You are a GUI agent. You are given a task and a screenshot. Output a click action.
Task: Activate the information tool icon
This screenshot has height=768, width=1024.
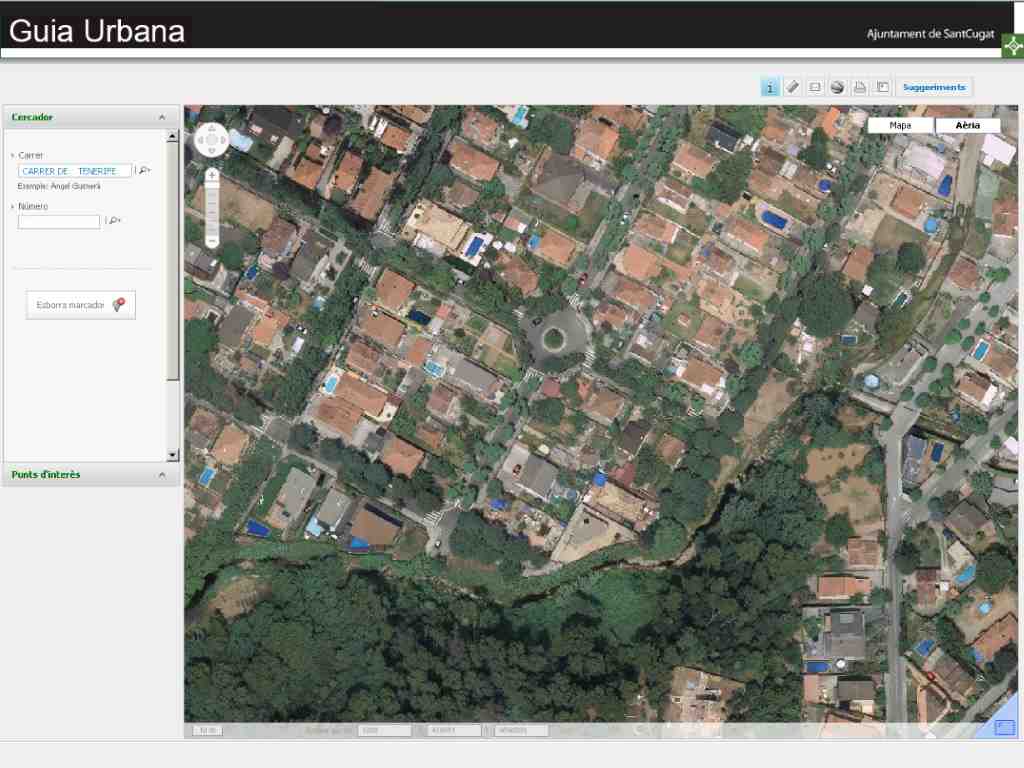click(x=770, y=88)
